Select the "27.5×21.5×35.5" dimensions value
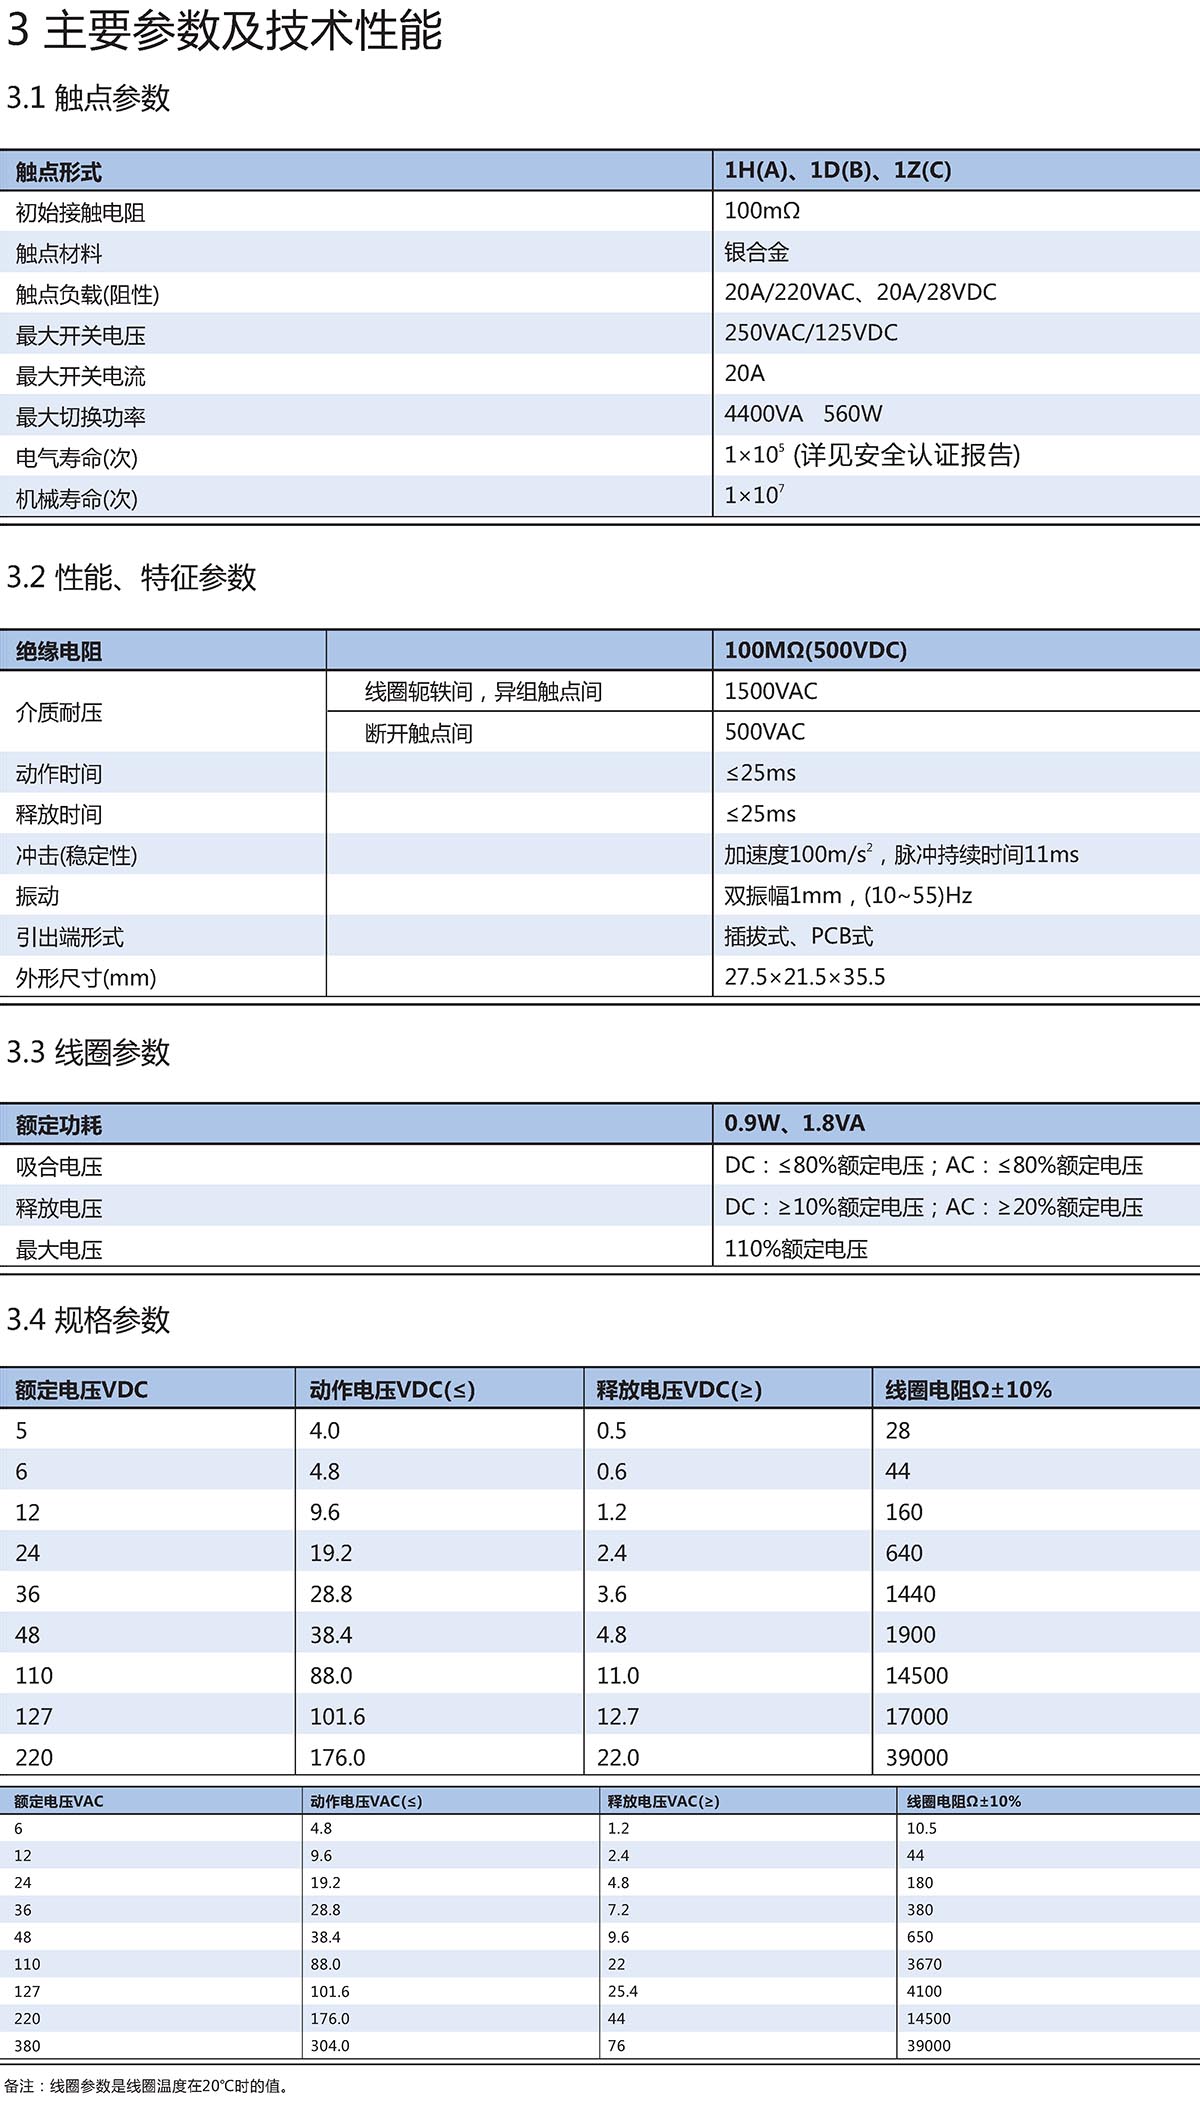Image resolution: width=1200 pixels, height=2112 pixels. (805, 977)
